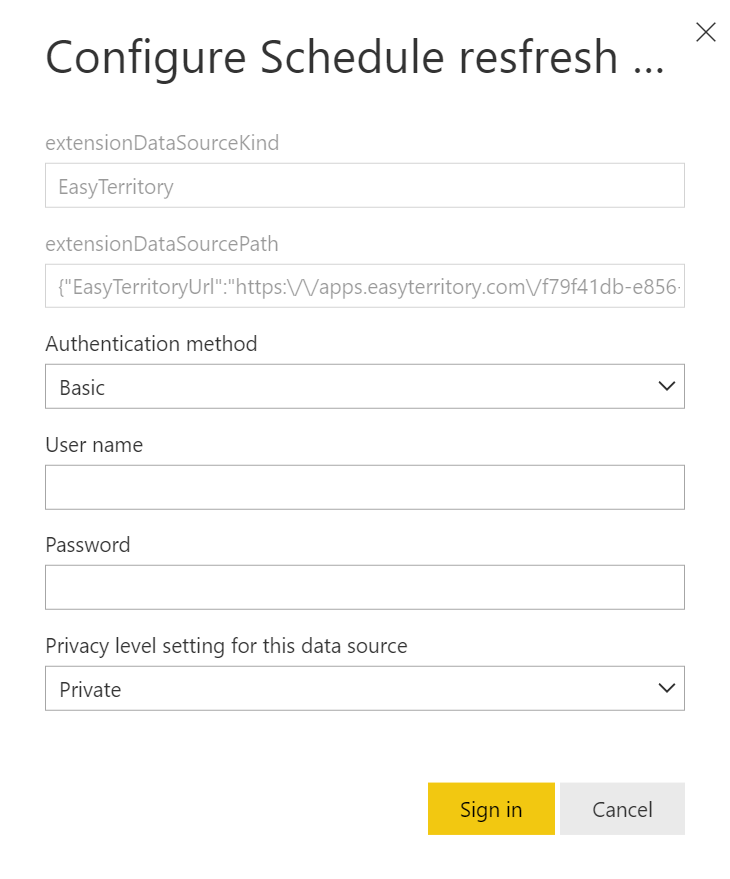
Task: Click the "extensionDataSourcePath" label
Action: 162,243
